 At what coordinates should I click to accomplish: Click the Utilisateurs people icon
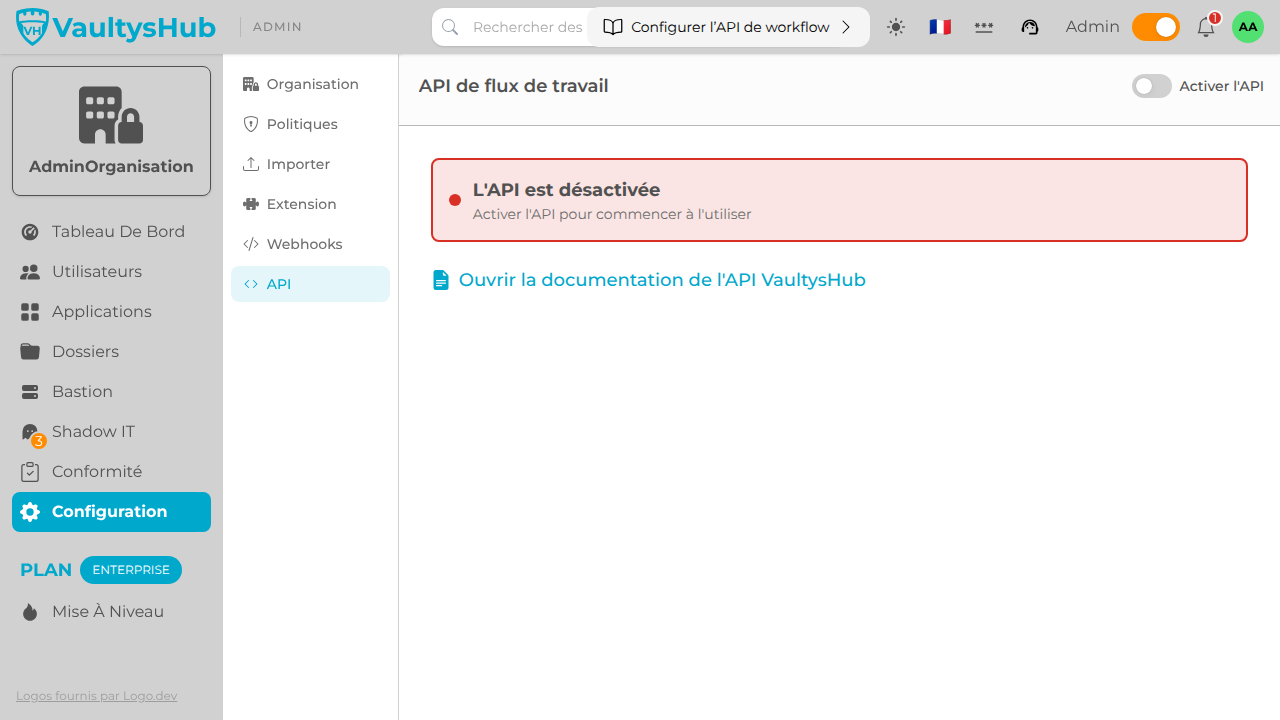[30, 272]
